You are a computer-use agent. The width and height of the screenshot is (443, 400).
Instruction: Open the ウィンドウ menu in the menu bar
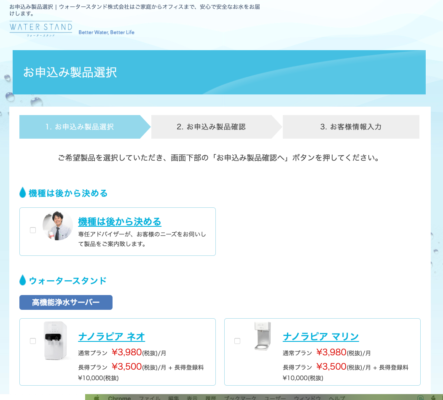(307, 398)
